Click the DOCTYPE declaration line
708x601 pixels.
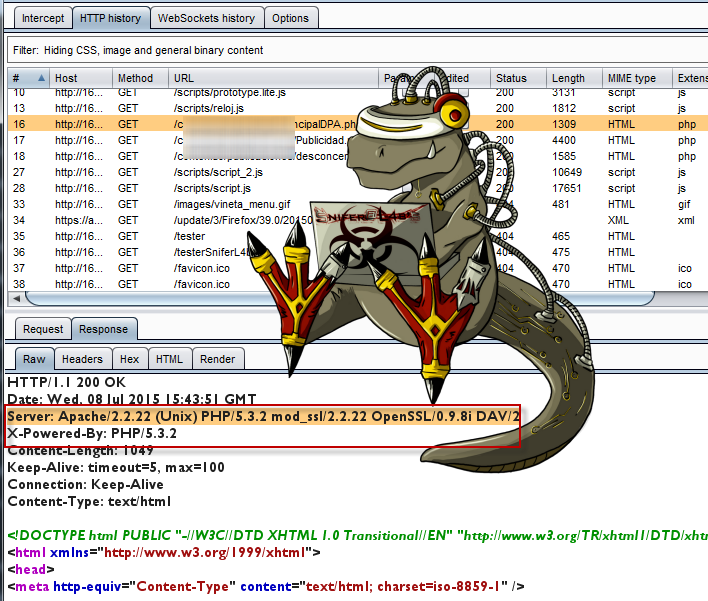pyautogui.click(x=358, y=536)
